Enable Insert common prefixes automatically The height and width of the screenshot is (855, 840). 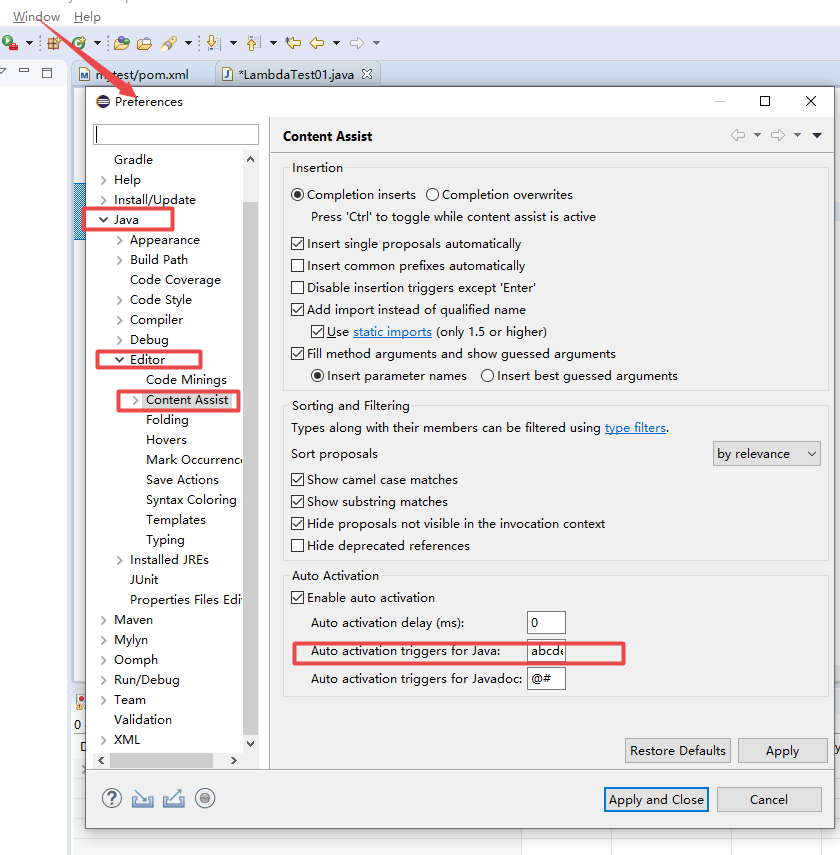pos(297,266)
